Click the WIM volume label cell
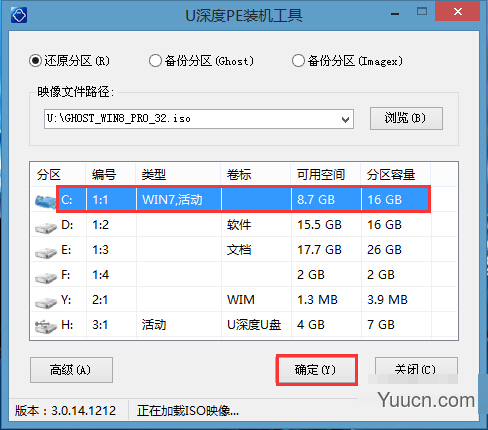Screen dimensions: 488x430 click(241, 300)
